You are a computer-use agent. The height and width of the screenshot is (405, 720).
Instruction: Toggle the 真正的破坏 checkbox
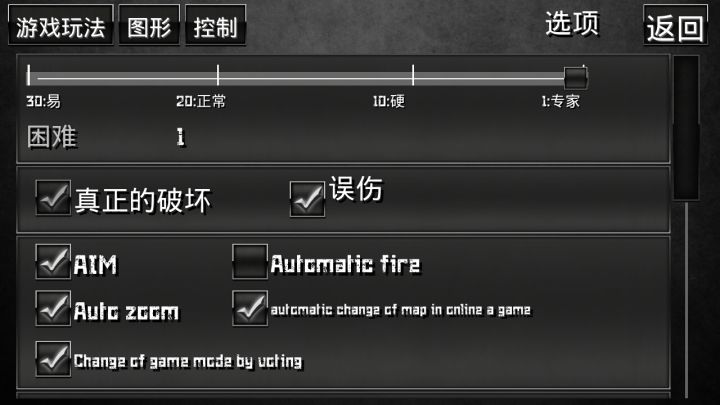(53, 197)
